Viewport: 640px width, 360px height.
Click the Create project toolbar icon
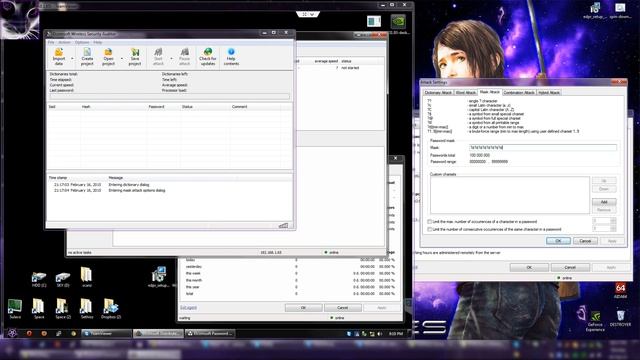(87, 57)
